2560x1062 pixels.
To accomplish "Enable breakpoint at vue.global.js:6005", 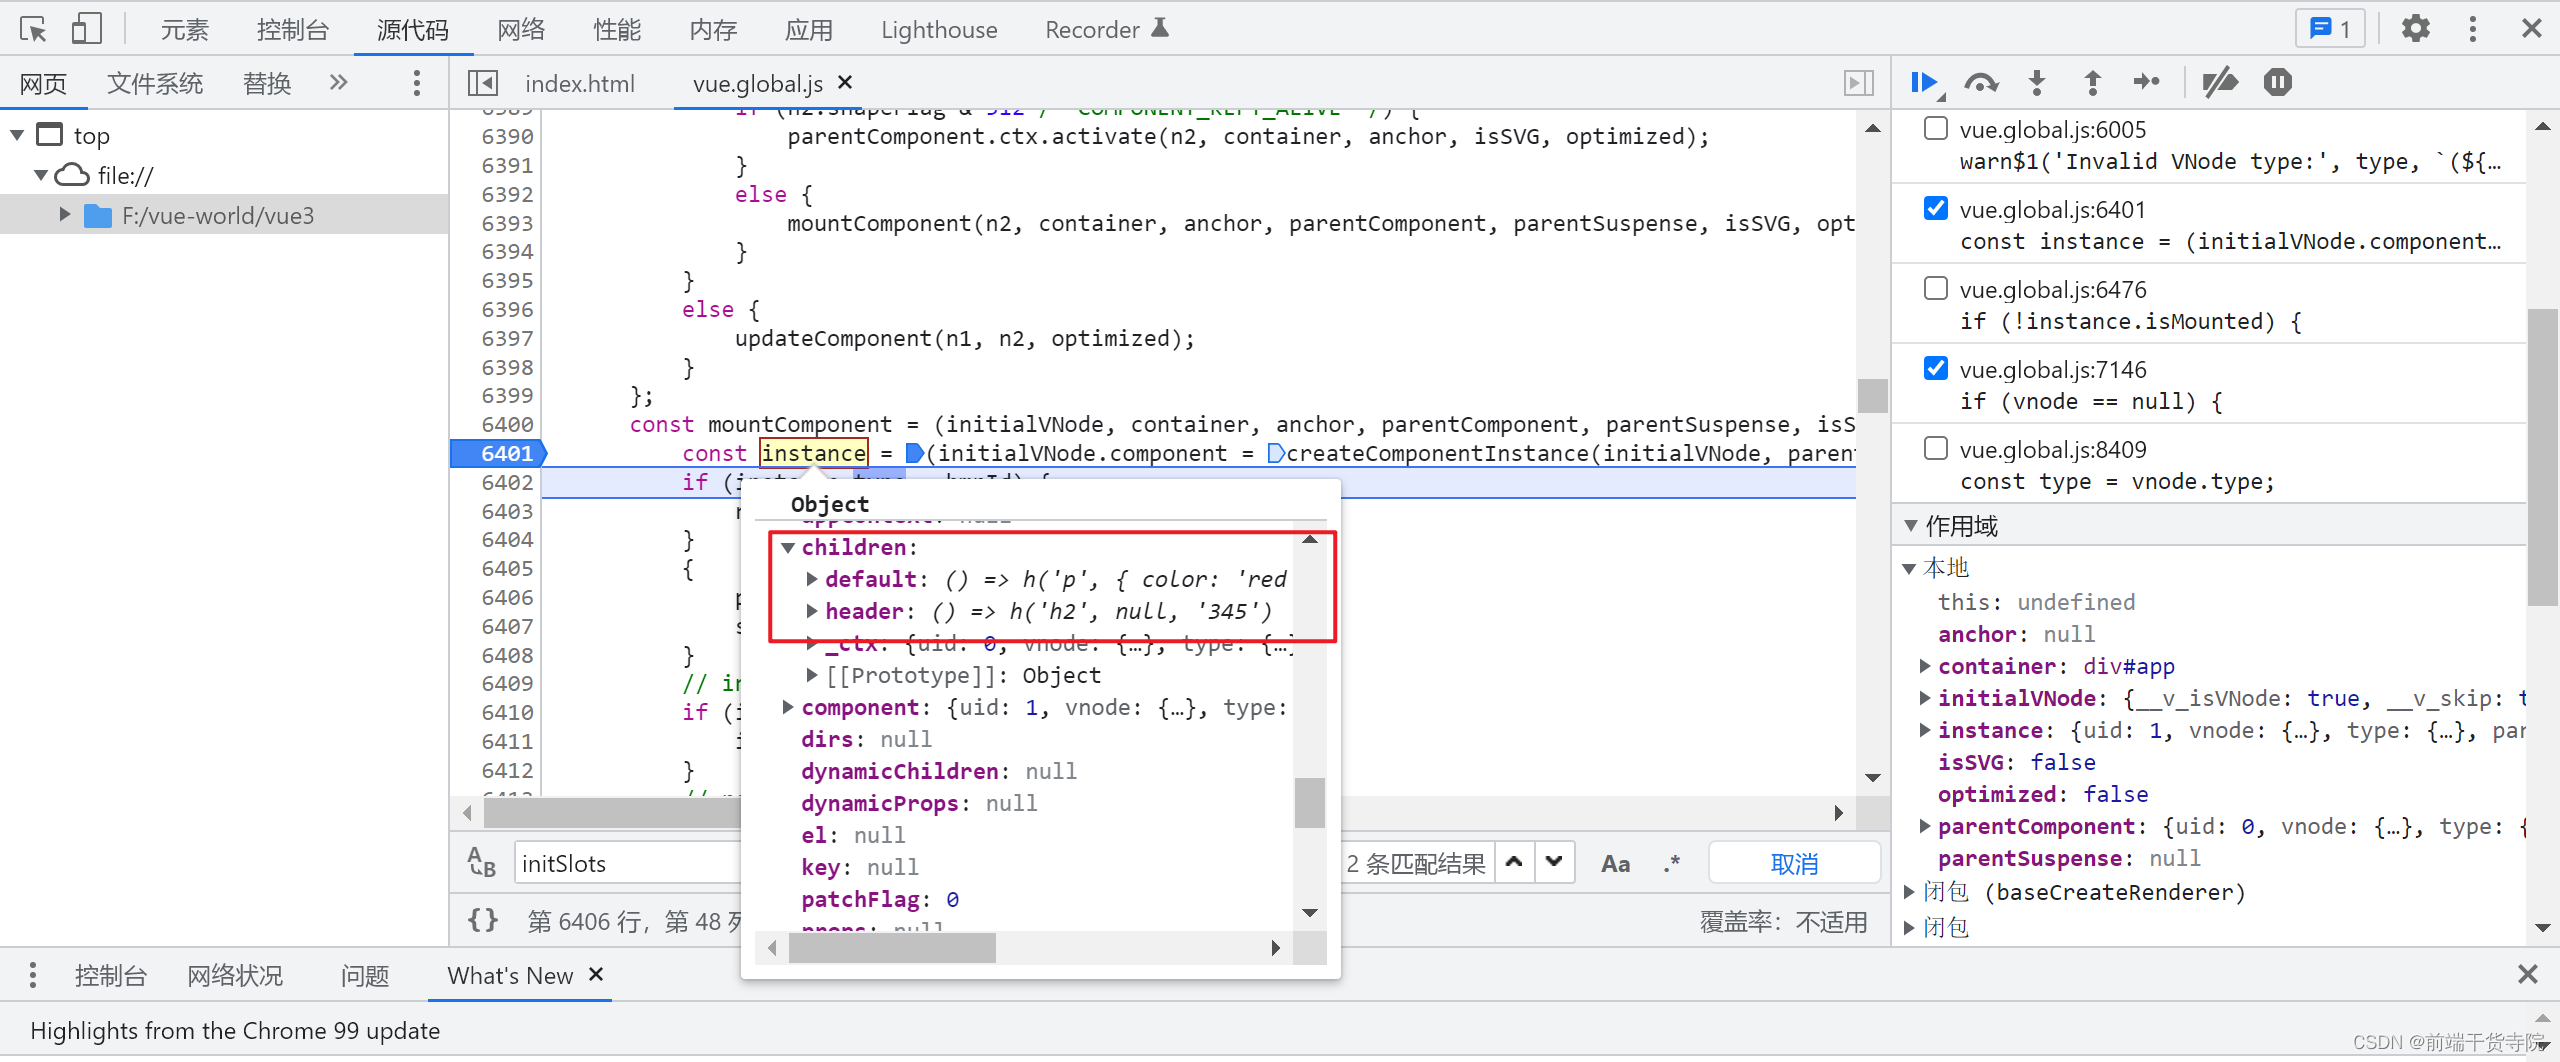I will (x=1936, y=128).
